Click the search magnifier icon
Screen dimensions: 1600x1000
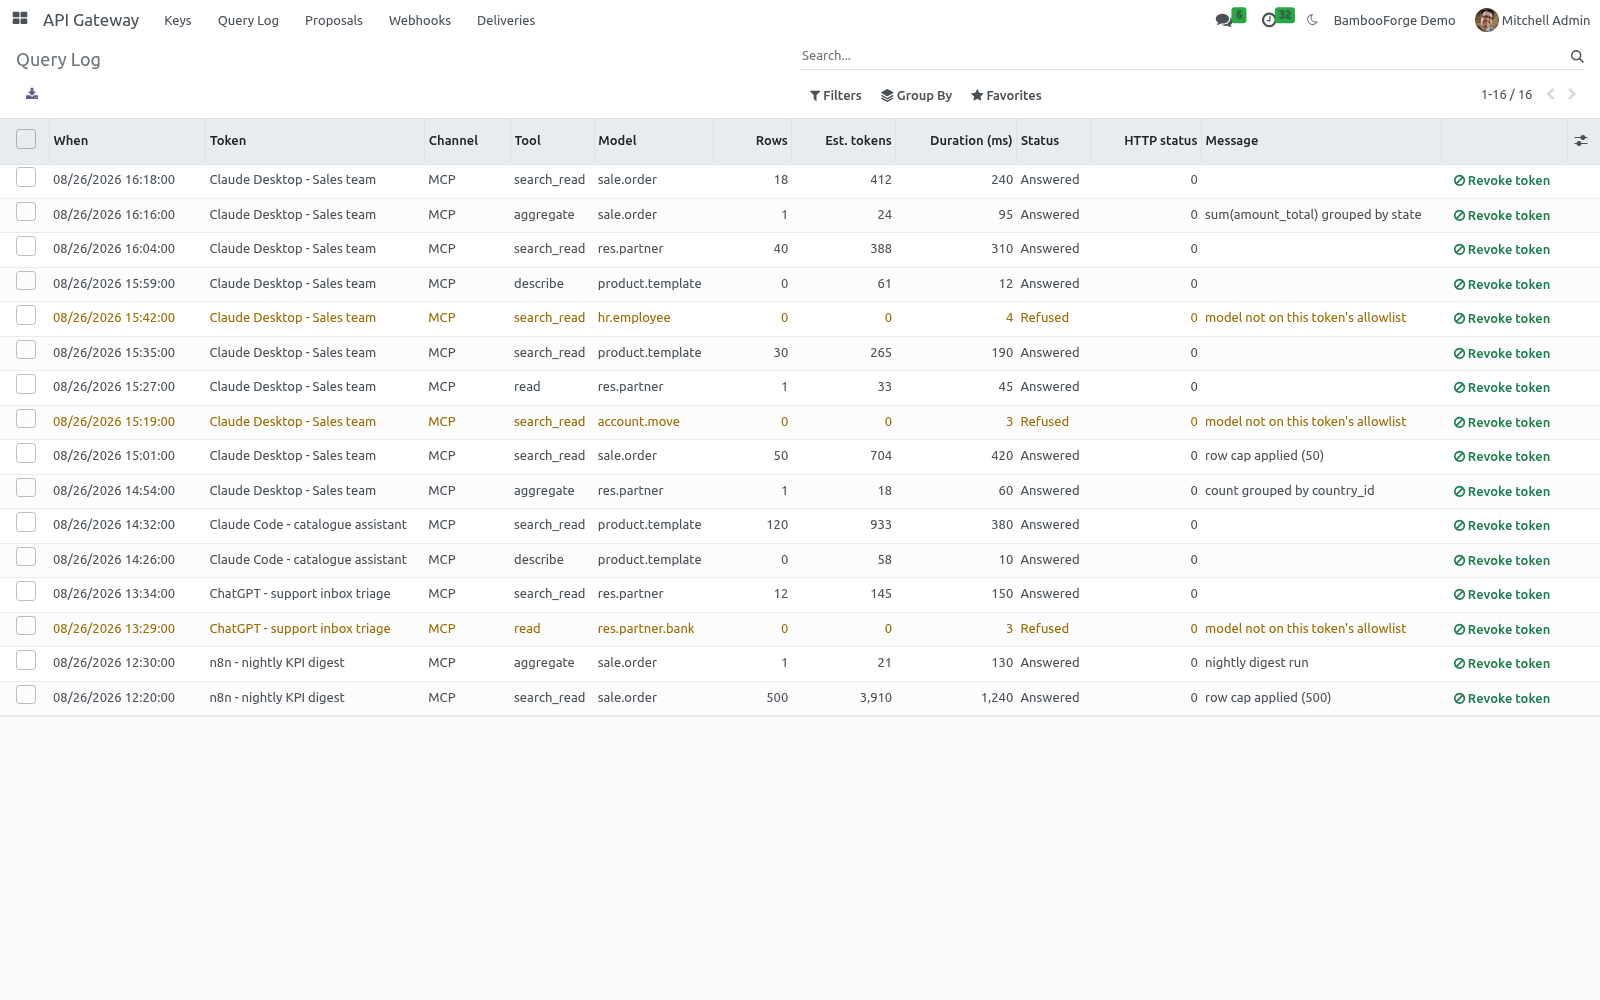pyautogui.click(x=1577, y=57)
